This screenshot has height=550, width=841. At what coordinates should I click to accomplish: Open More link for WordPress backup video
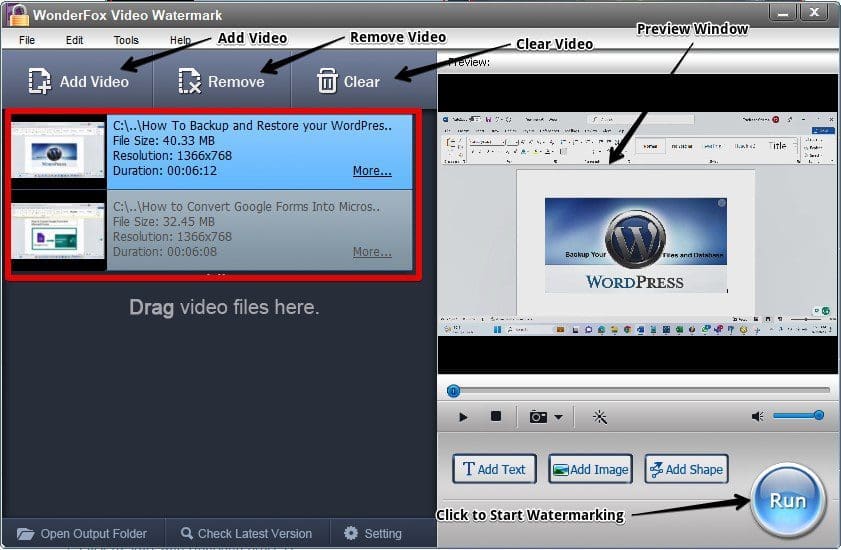pos(372,171)
